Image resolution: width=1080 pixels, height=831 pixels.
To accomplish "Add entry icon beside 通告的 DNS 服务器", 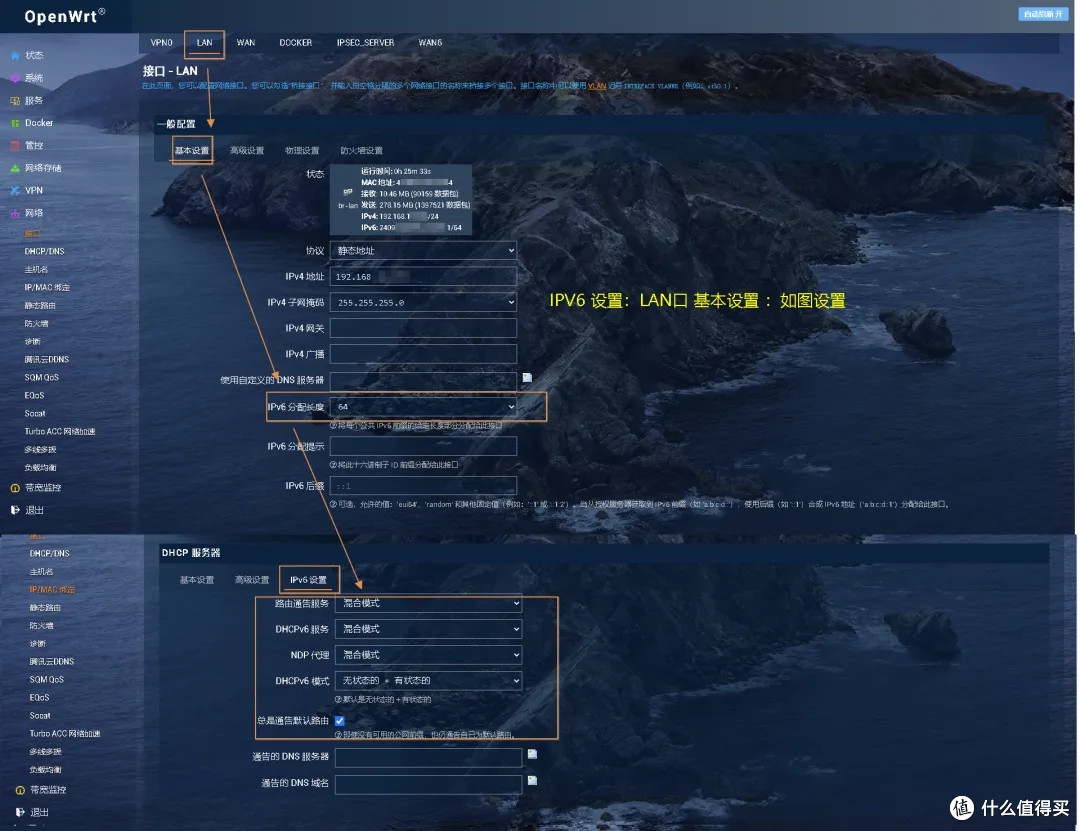I will tap(532, 754).
